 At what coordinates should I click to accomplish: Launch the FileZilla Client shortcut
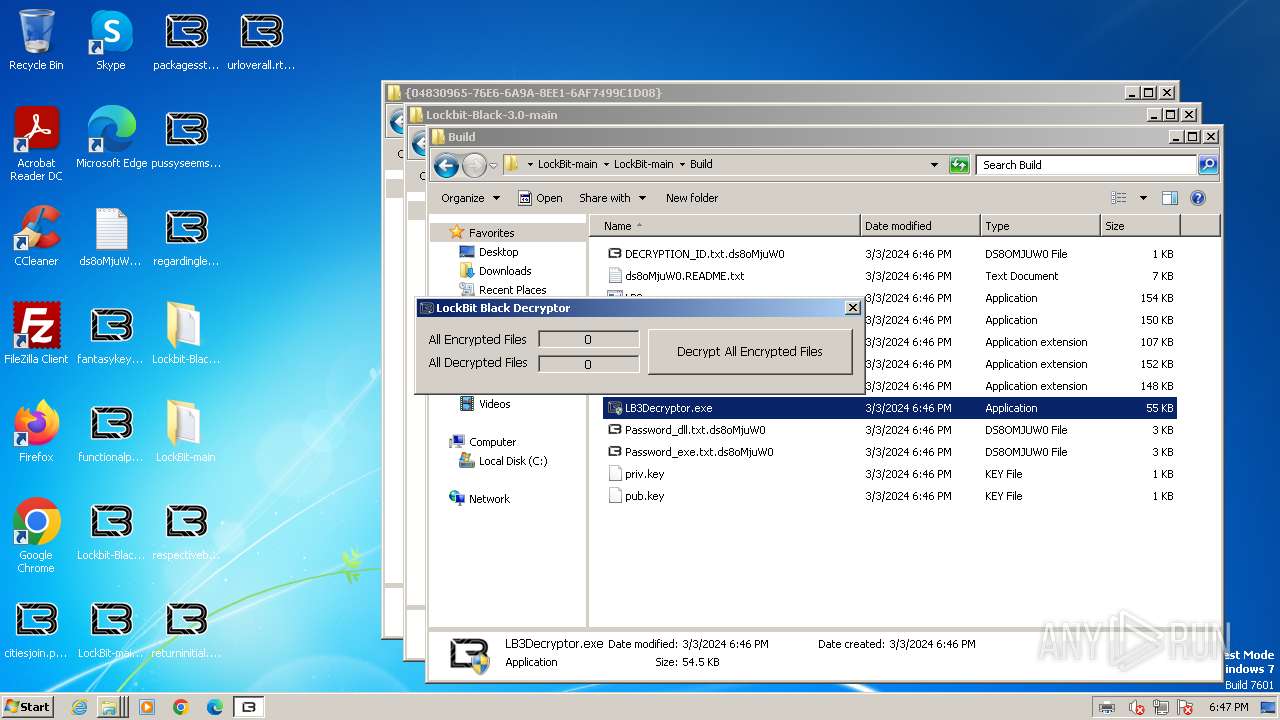click(x=36, y=334)
